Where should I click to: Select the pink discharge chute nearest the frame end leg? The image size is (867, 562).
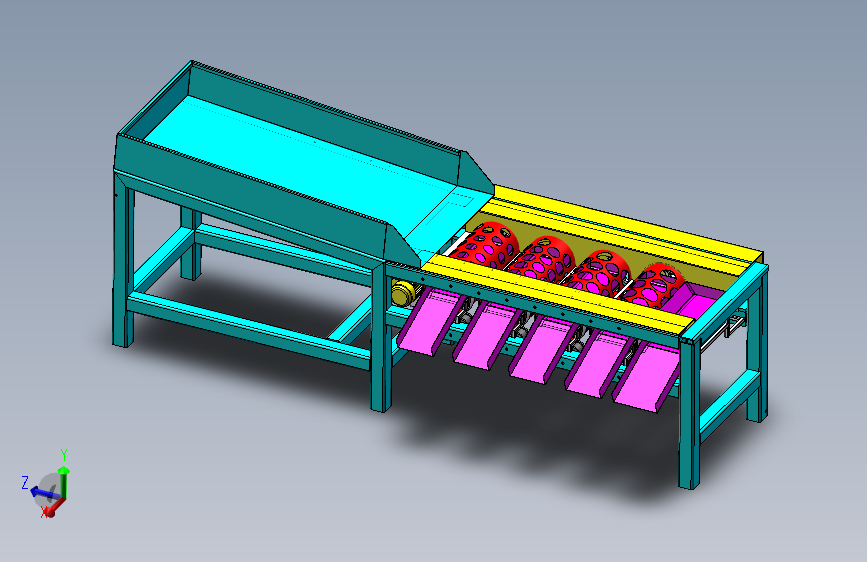click(x=646, y=377)
